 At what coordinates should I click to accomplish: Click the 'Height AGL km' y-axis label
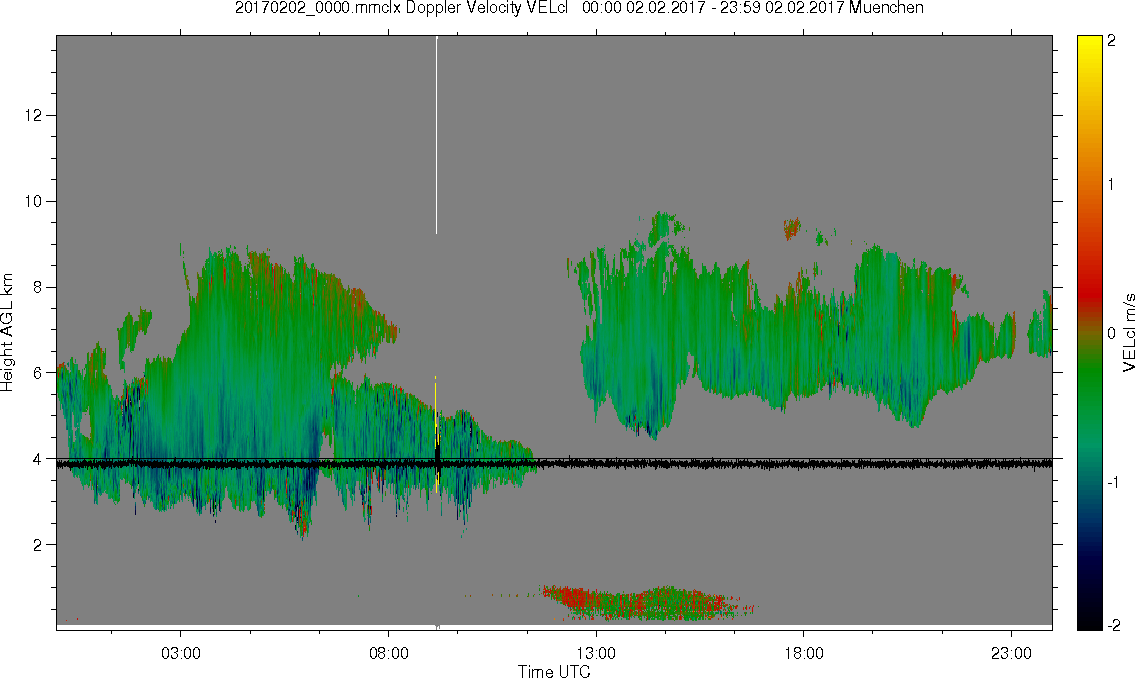(x=7, y=332)
